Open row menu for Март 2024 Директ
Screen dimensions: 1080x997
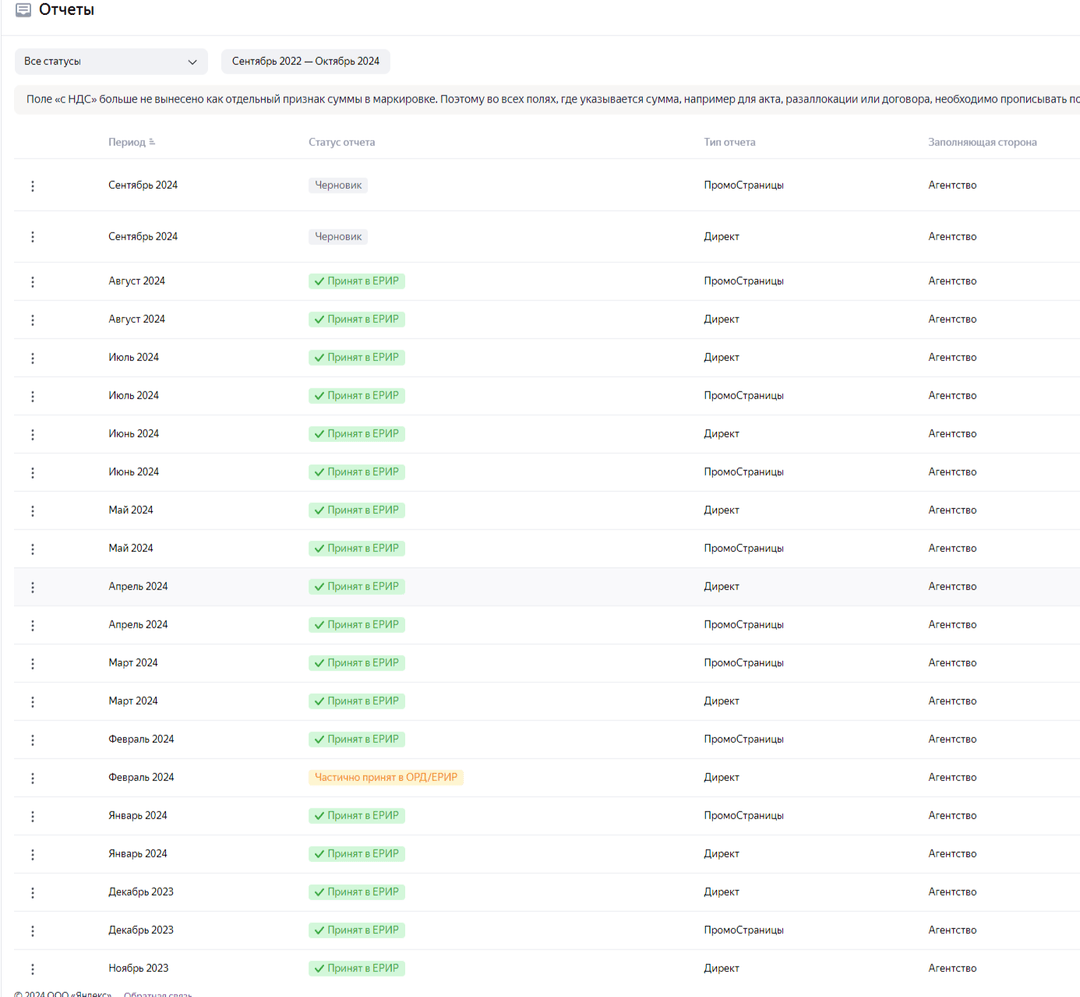click(32, 701)
